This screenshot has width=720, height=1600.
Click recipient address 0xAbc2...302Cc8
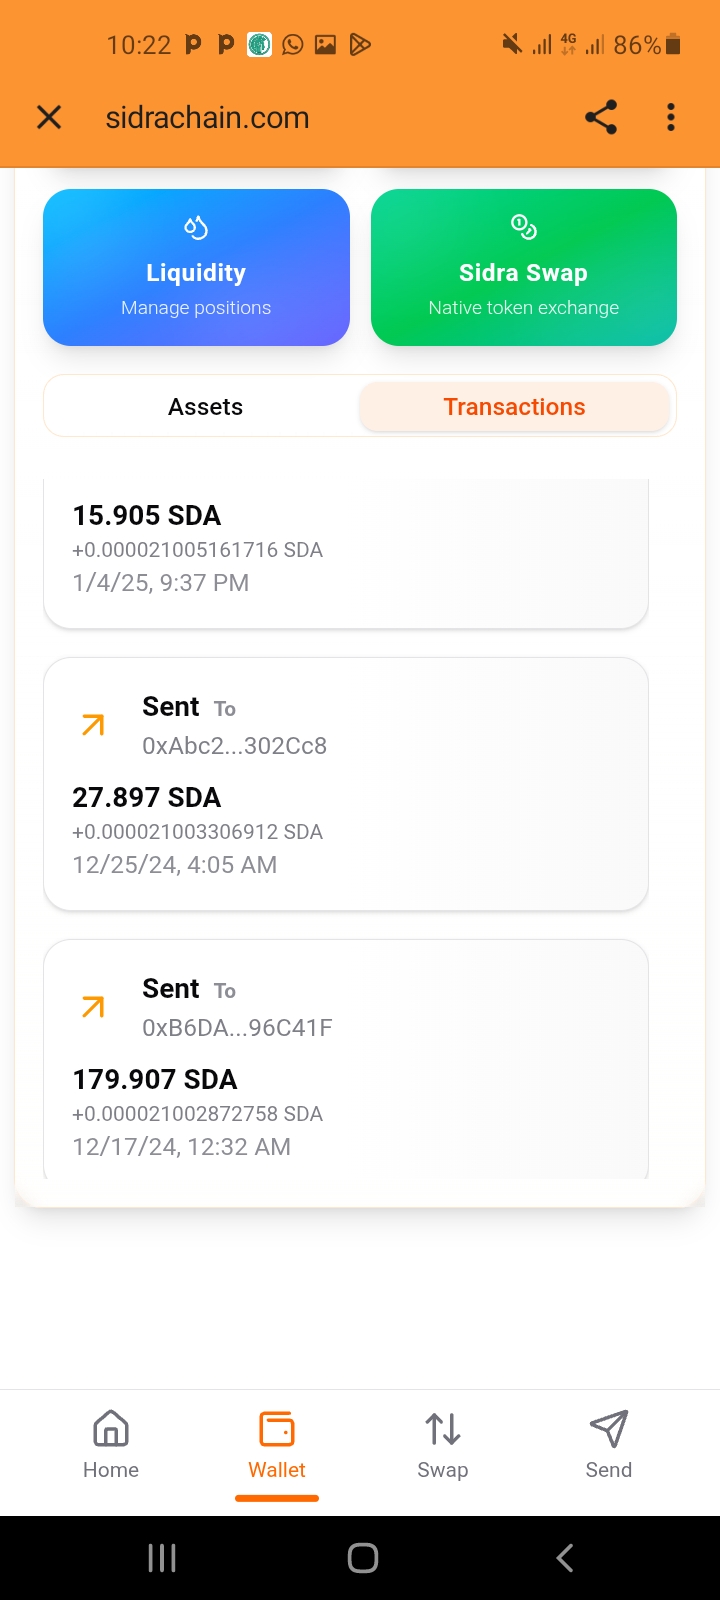(235, 746)
